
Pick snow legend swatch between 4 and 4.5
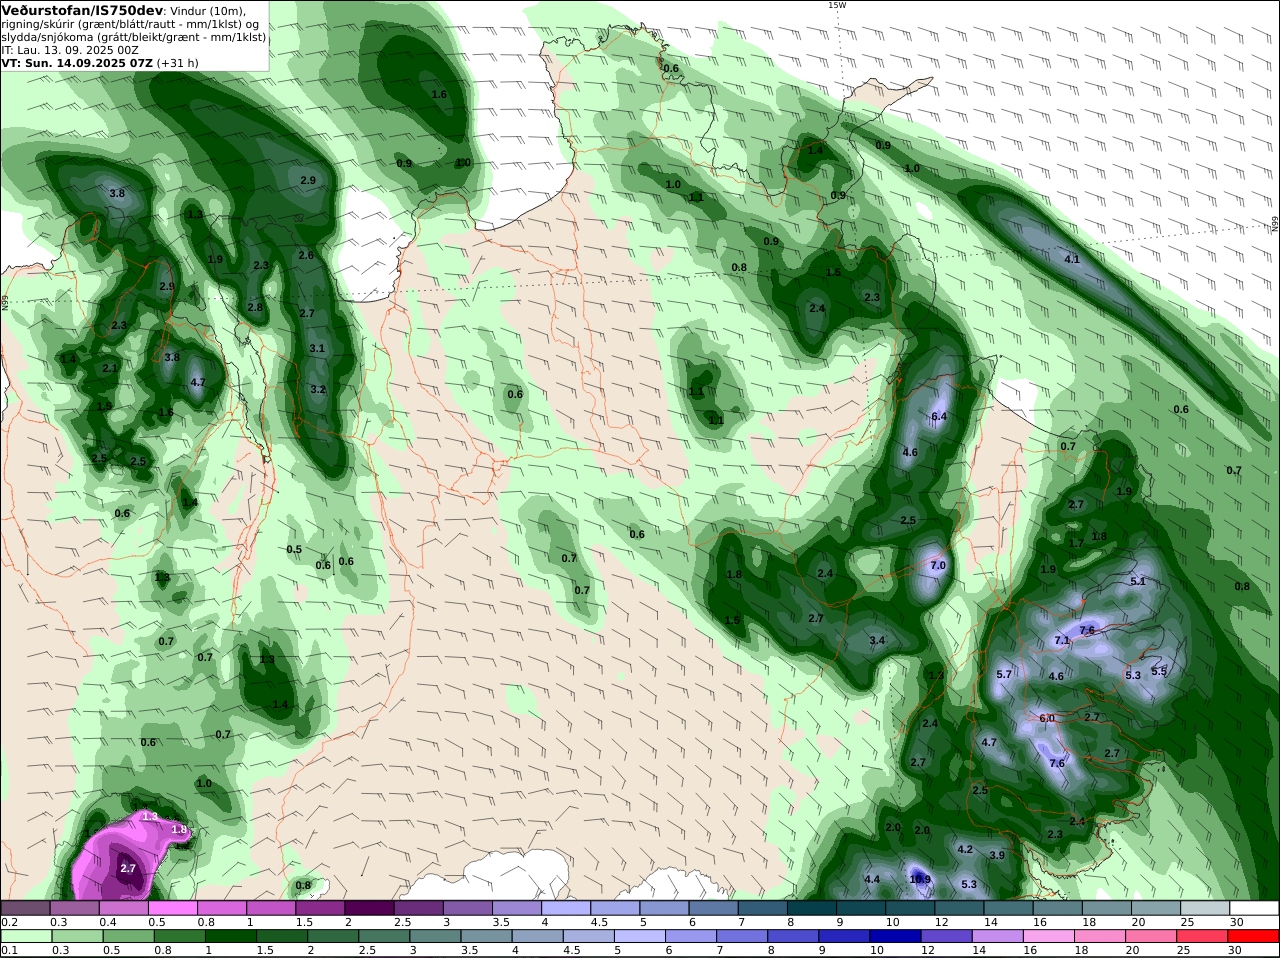click(x=566, y=907)
